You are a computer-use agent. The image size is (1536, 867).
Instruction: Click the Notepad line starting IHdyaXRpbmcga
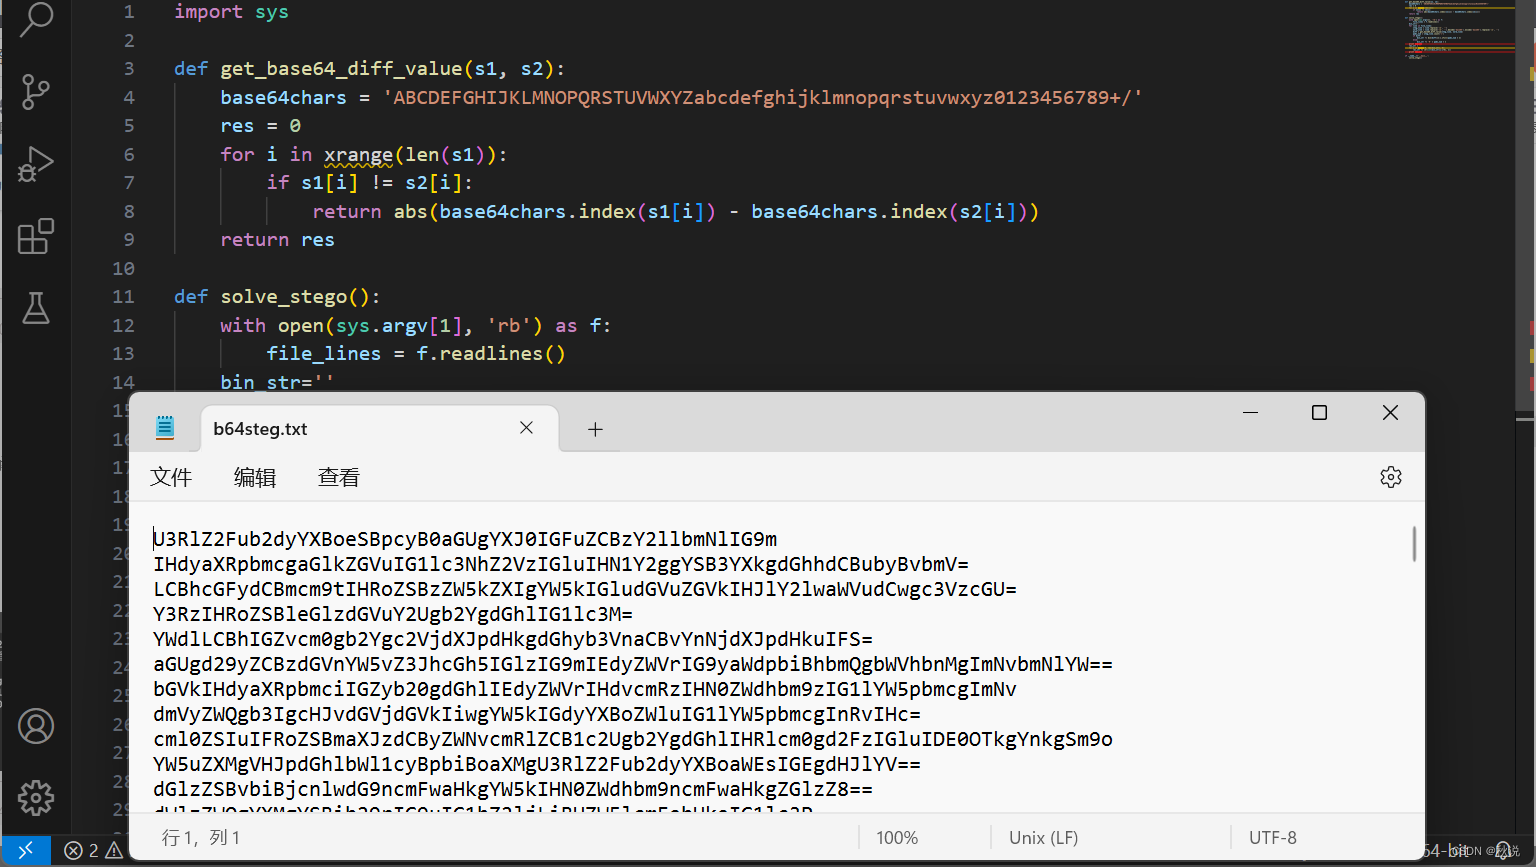tap(561, 564)
